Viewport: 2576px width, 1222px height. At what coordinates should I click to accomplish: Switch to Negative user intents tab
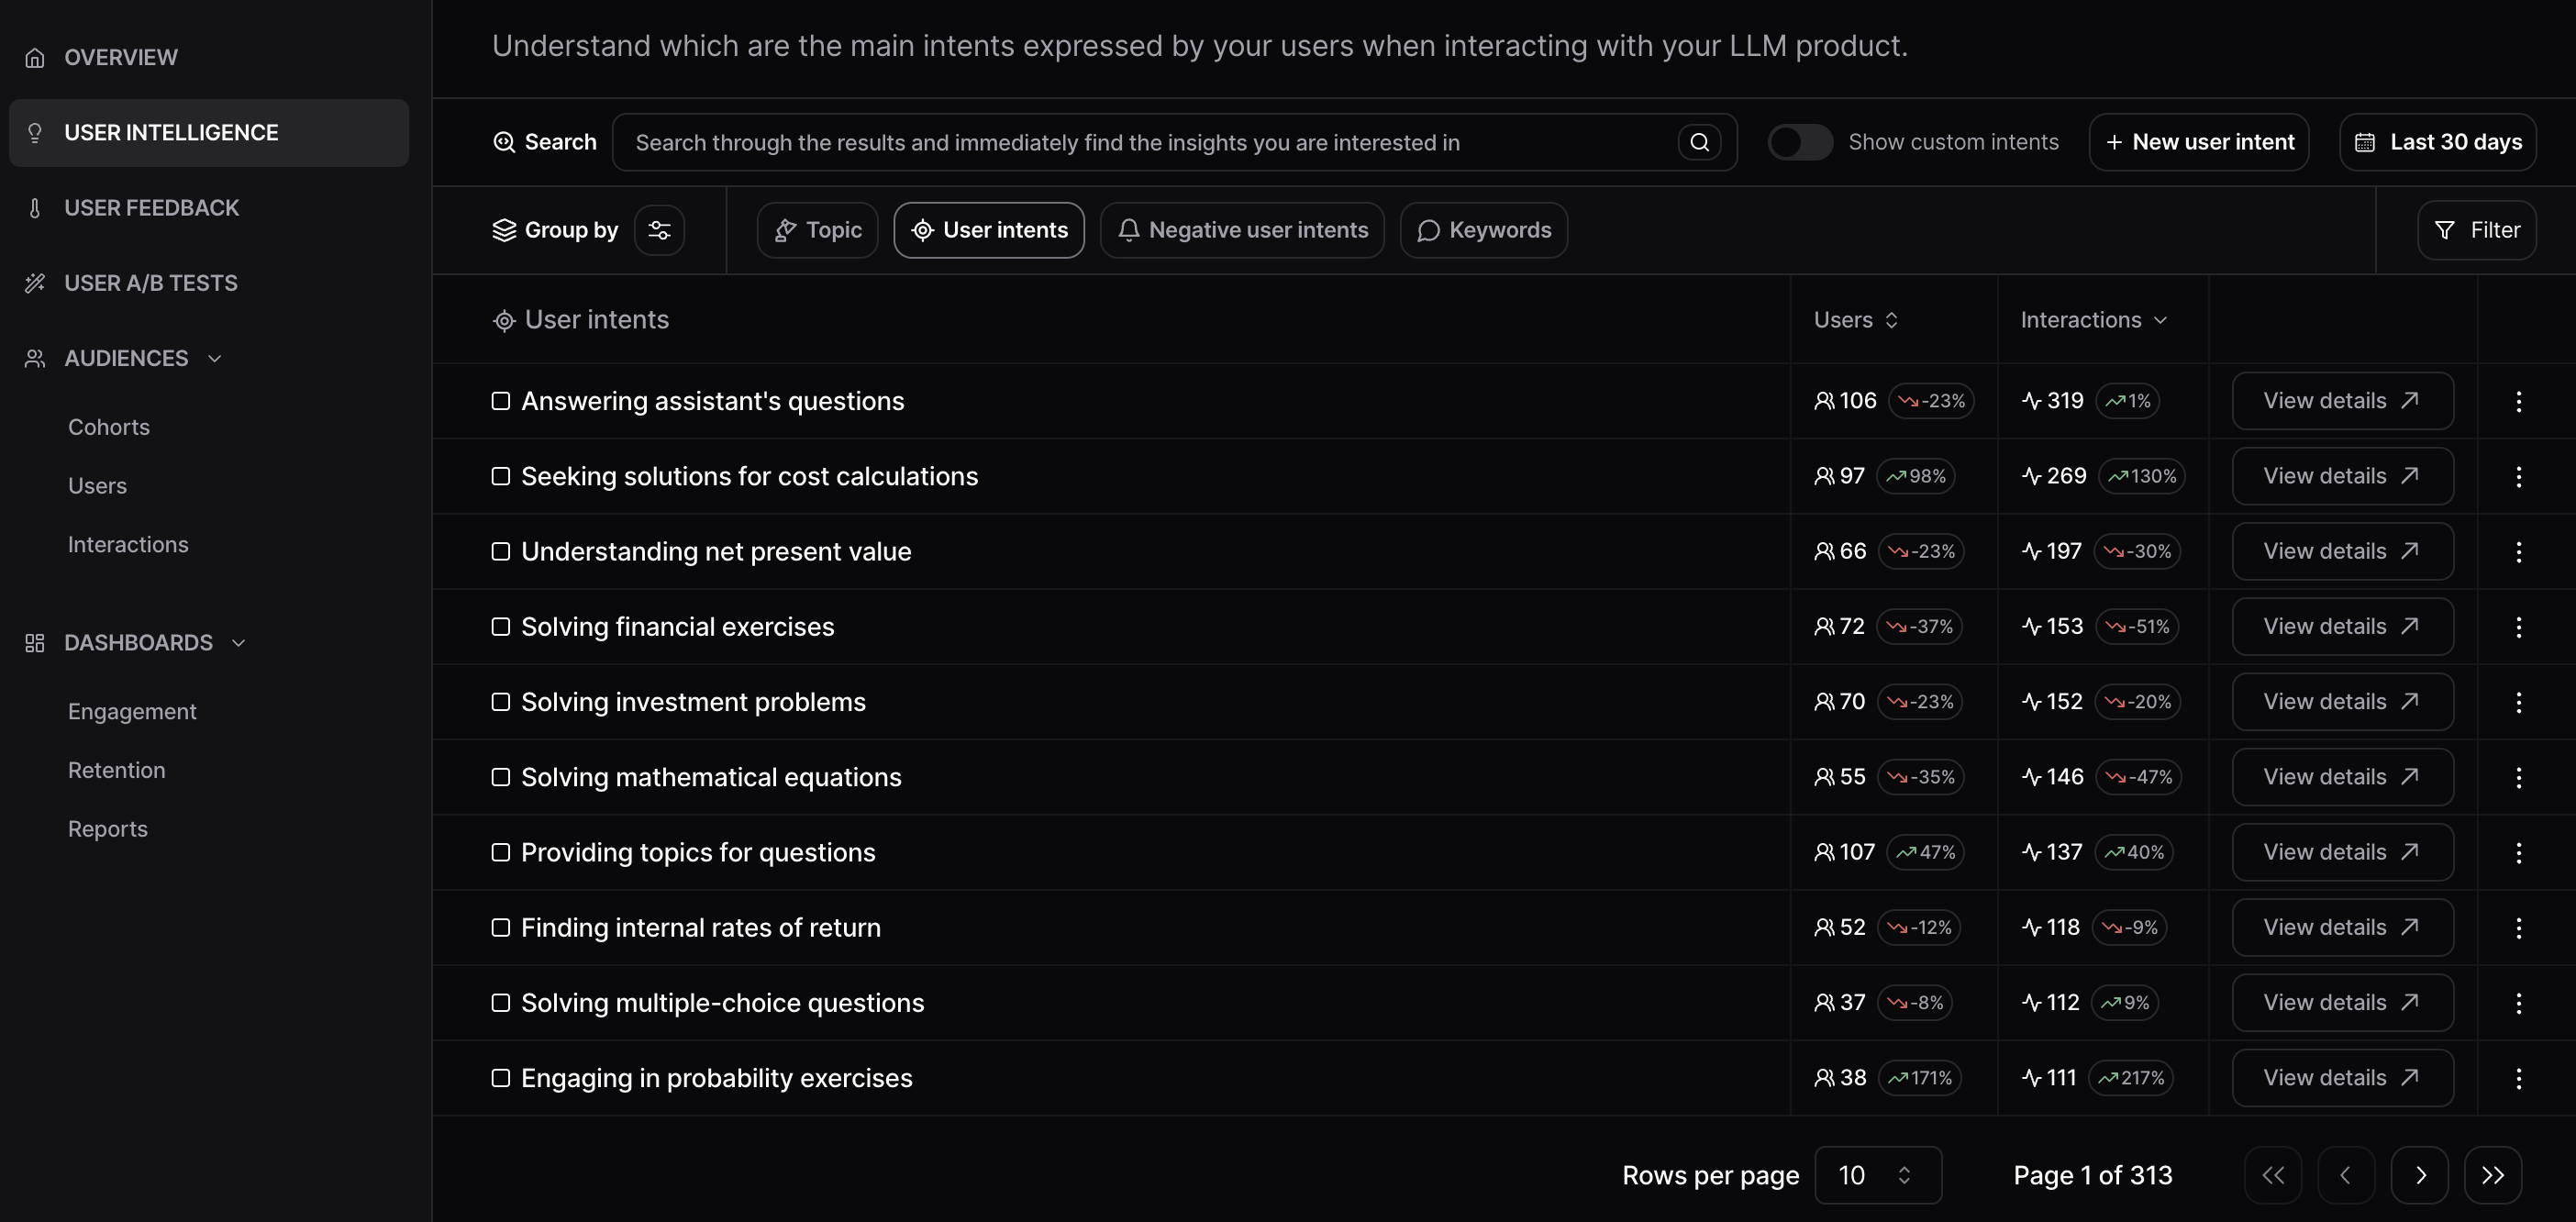1242,230
